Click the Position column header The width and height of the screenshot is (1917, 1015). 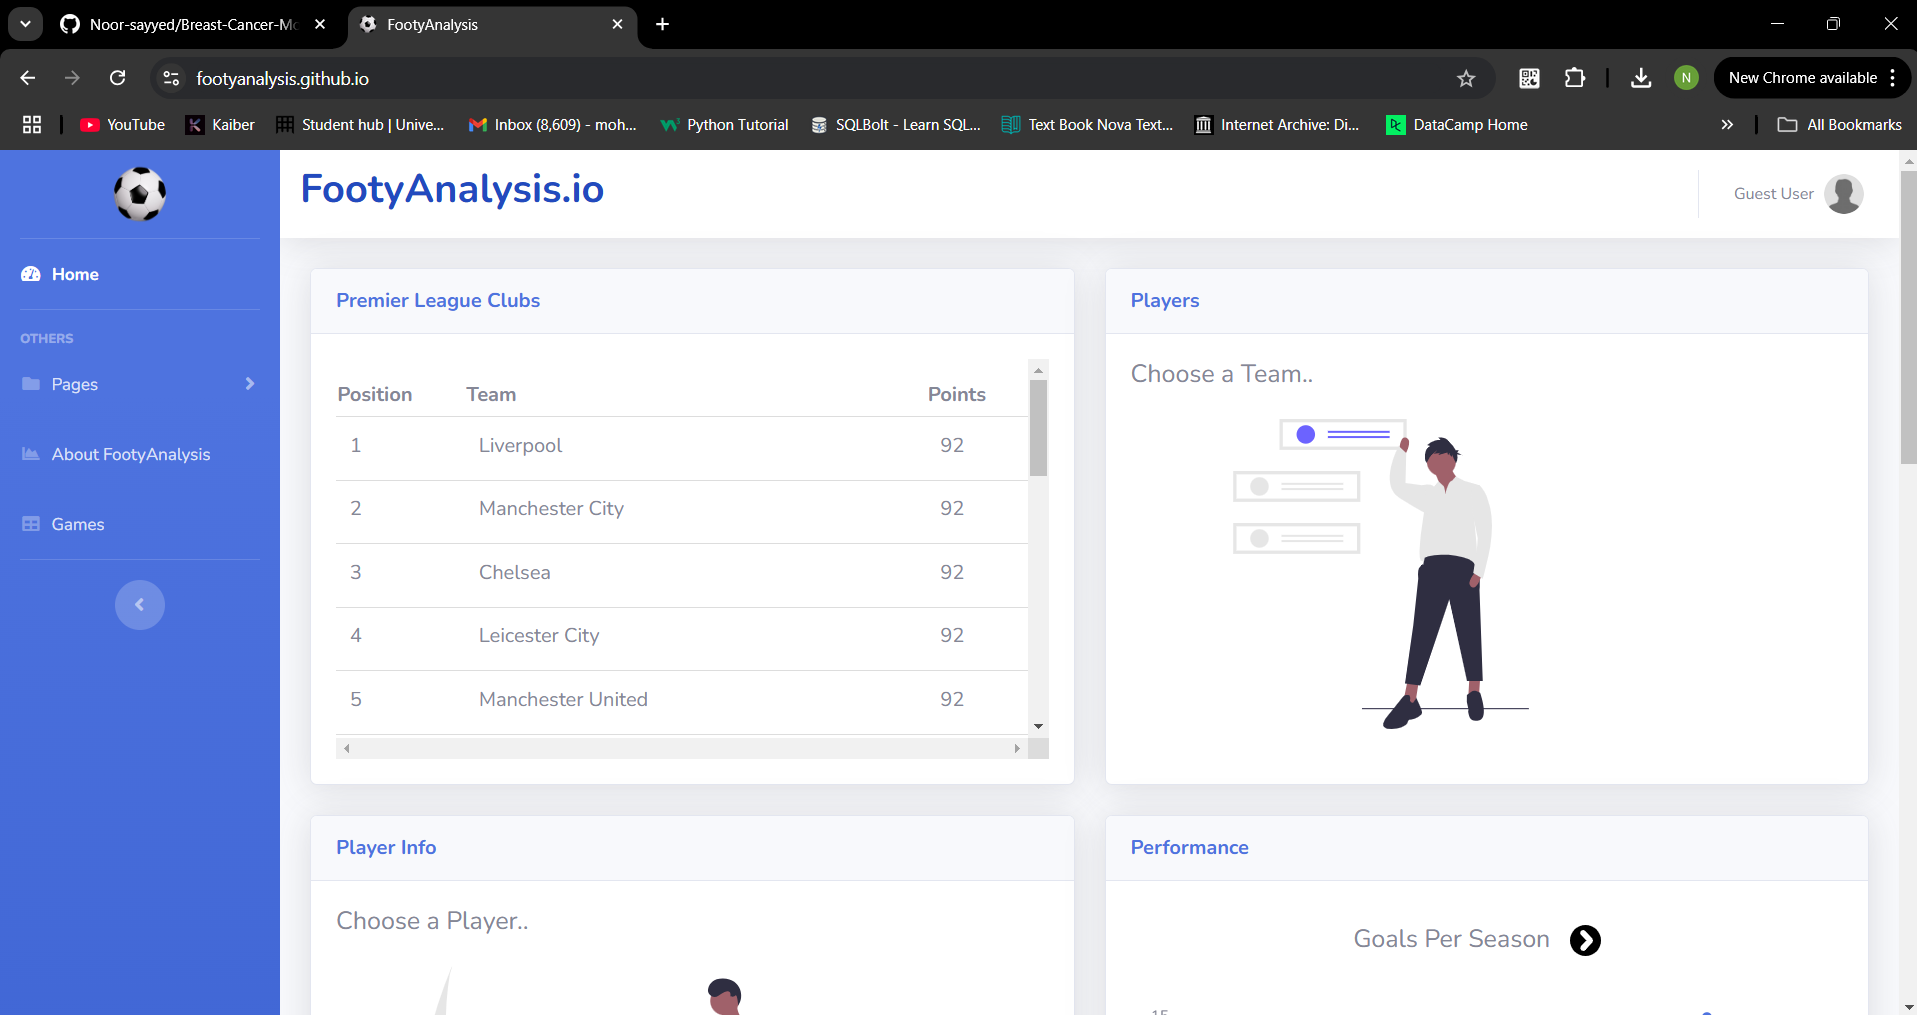[375, 395]
